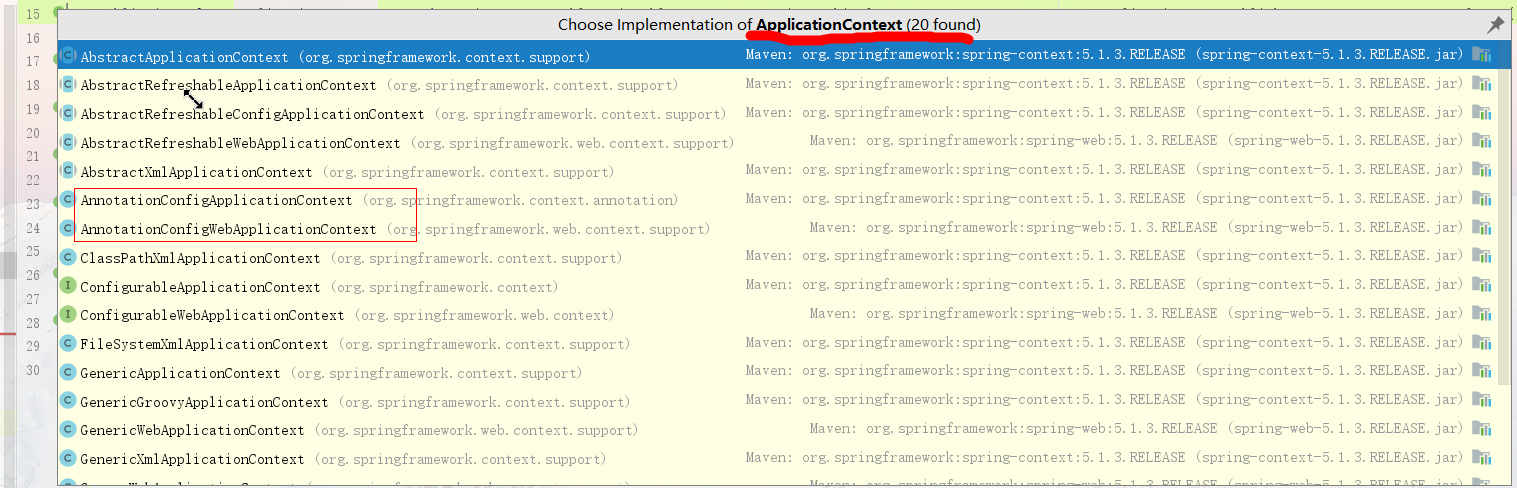The height and width of the screenshot is (488, 1517).
Task: Click the class icon beside AbstractApplicationContext
Action: click(68, 56)
